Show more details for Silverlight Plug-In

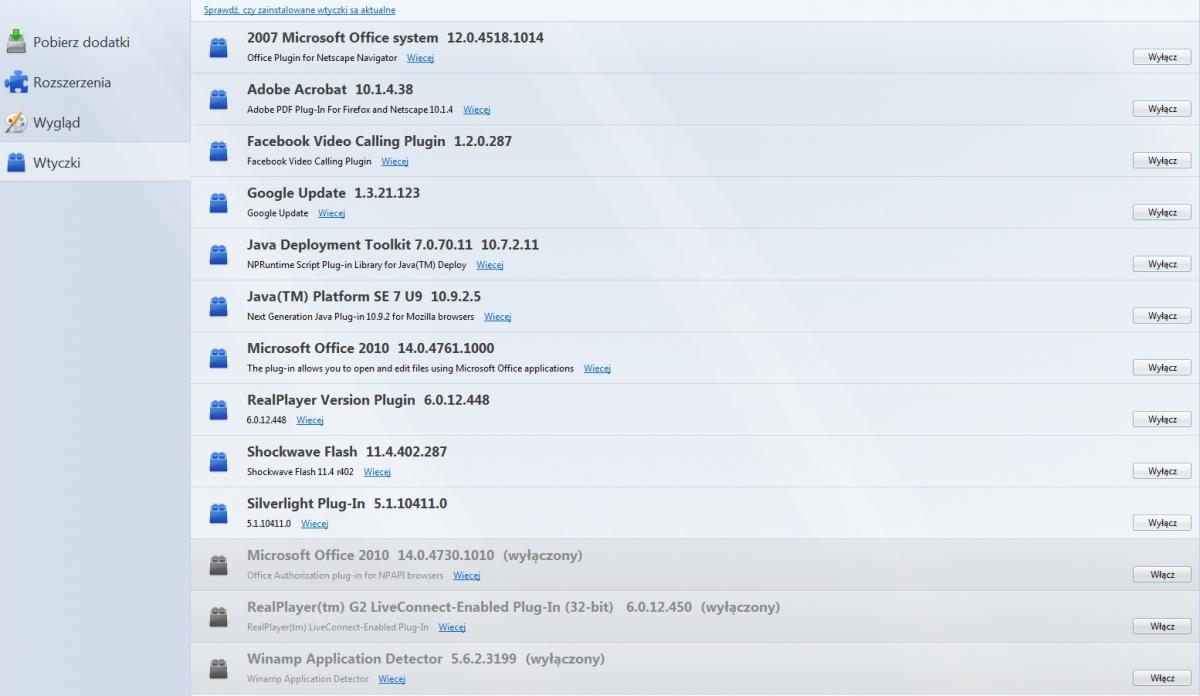point(315,524)
